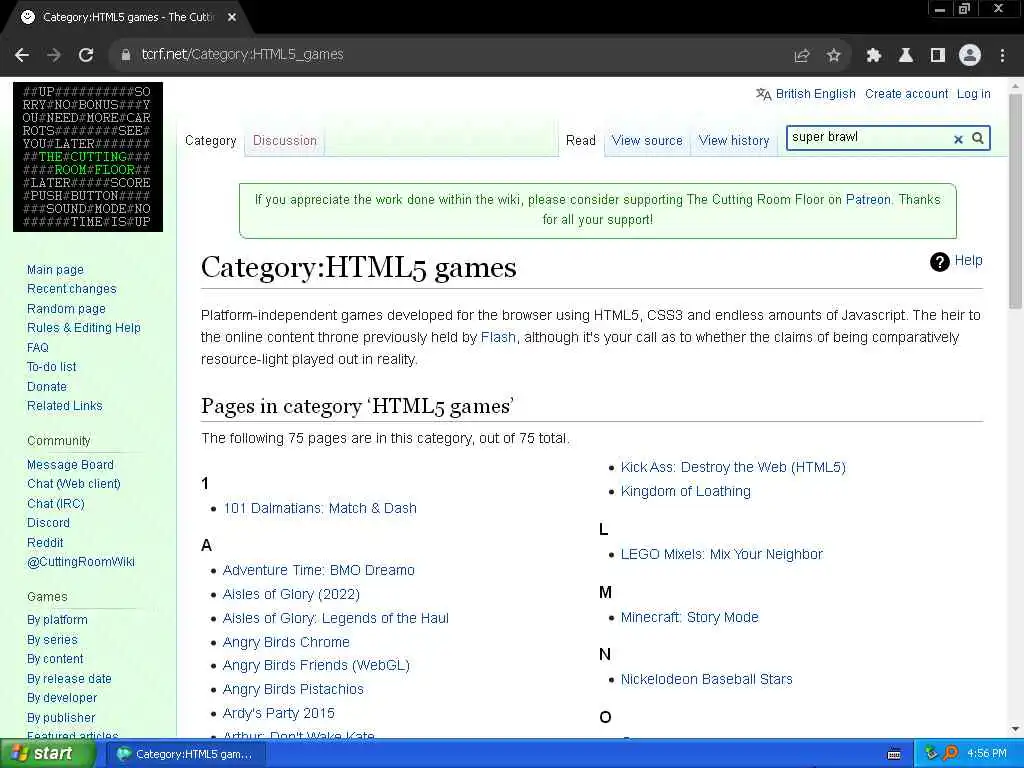Click the Log in link
This screenshot has height=768, width=1024.
pyautogui.click(x=974, y=94)
